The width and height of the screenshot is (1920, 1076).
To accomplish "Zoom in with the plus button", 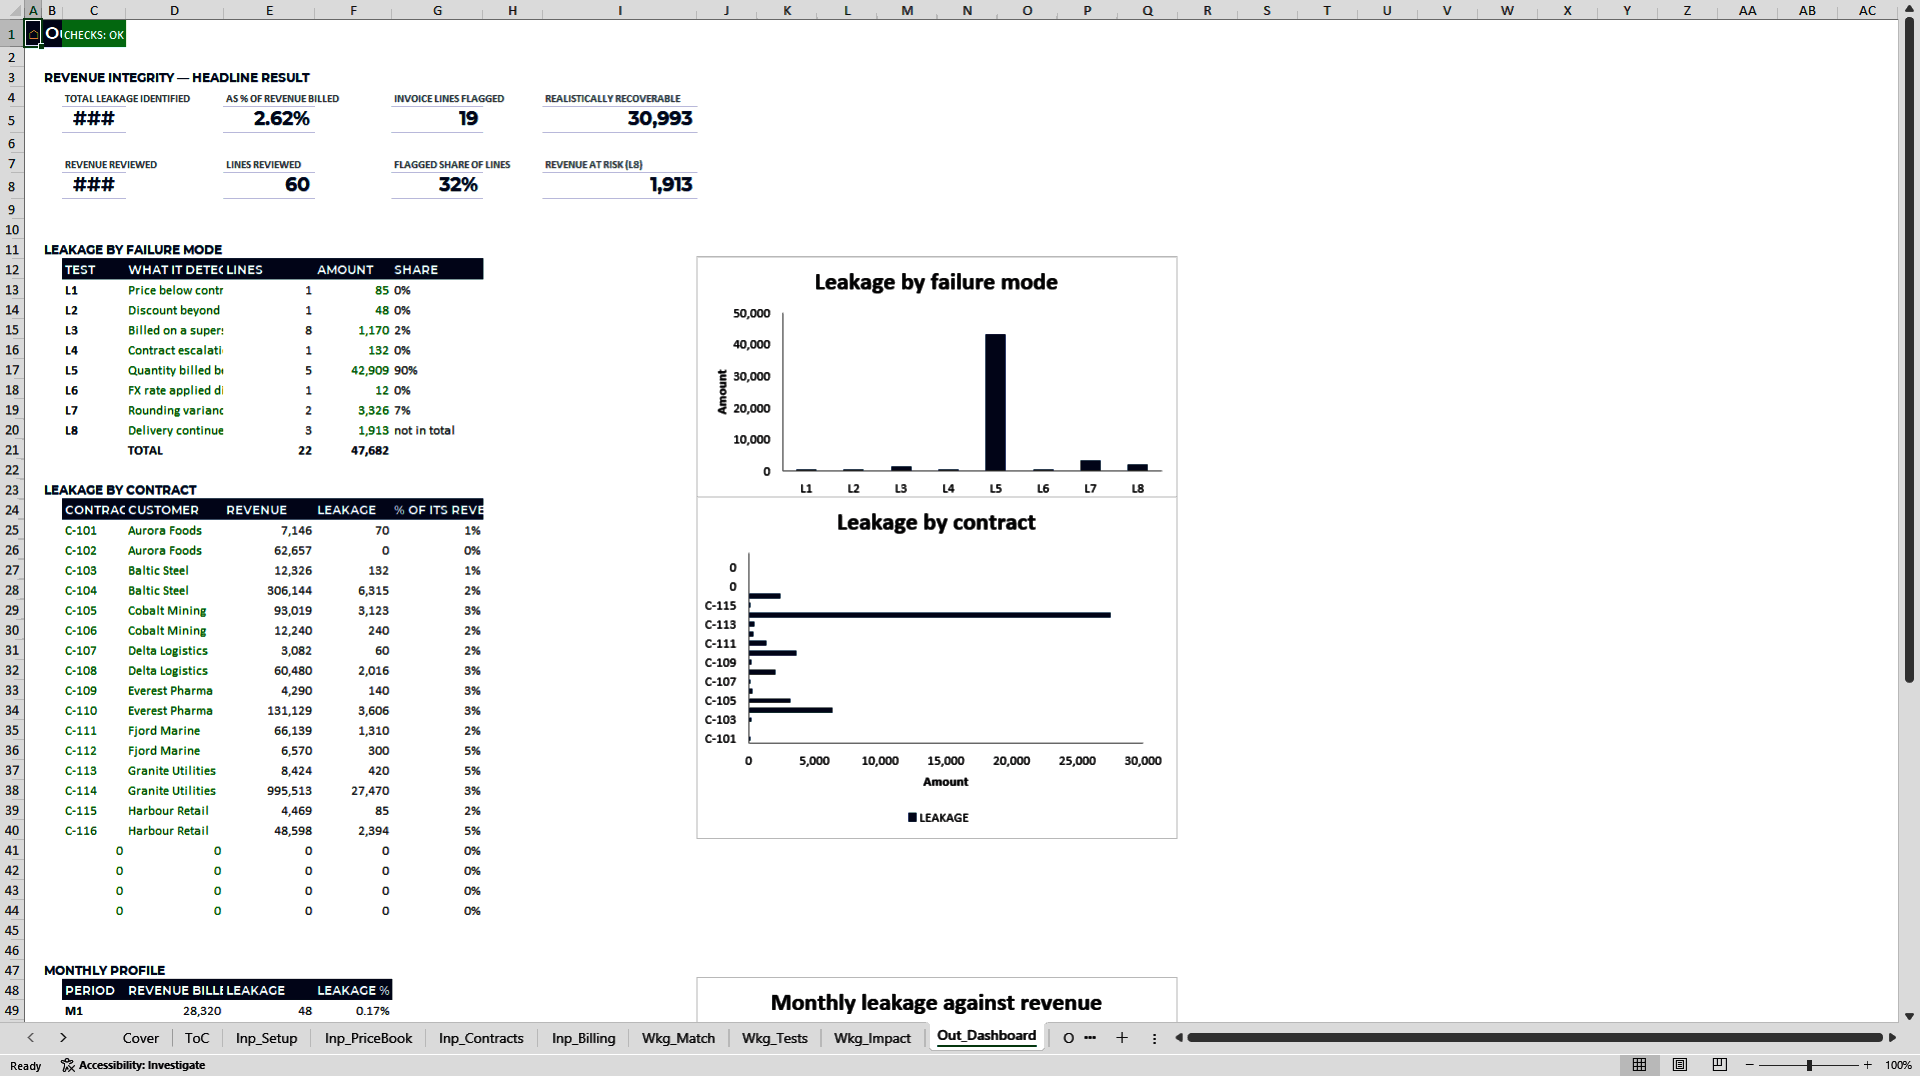I will pyautogui.click(x=1867, y=1065).
